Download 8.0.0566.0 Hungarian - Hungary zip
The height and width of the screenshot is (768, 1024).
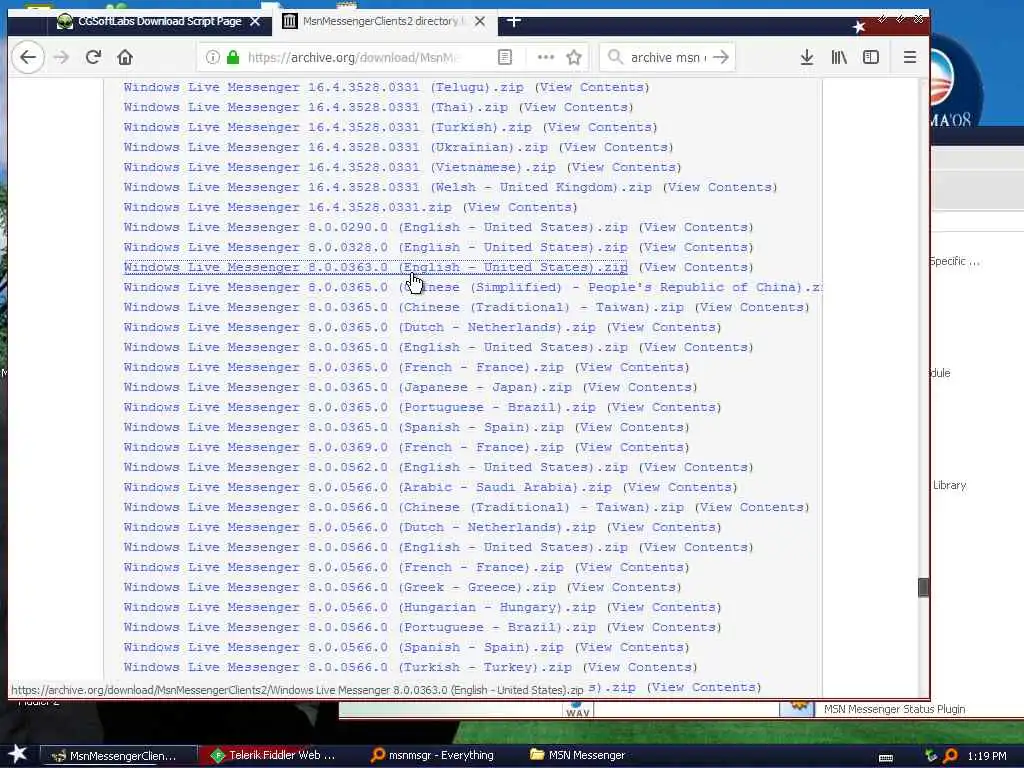pyautogui.click(x=359, y=607)
